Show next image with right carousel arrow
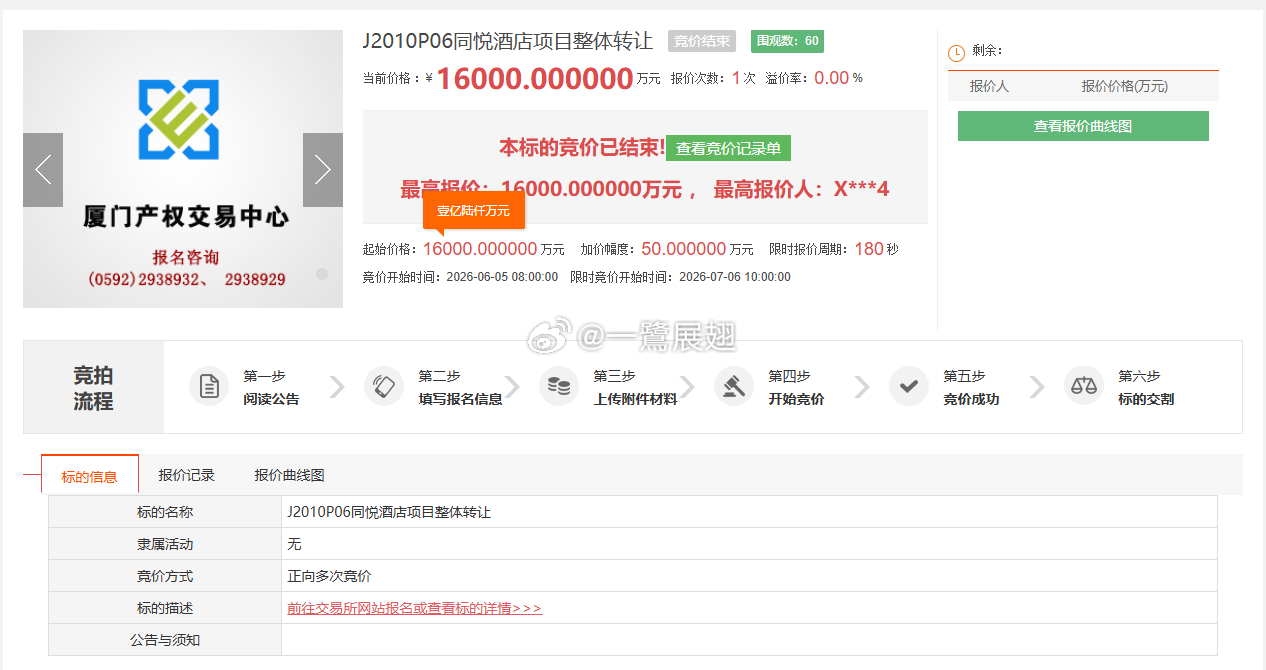 322,170
